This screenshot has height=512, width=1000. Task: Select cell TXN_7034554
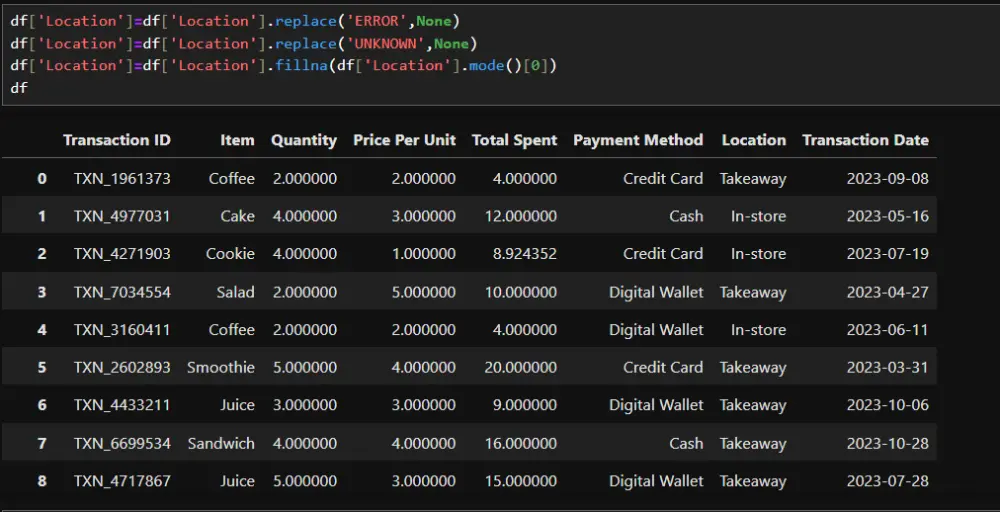[122, 292]
